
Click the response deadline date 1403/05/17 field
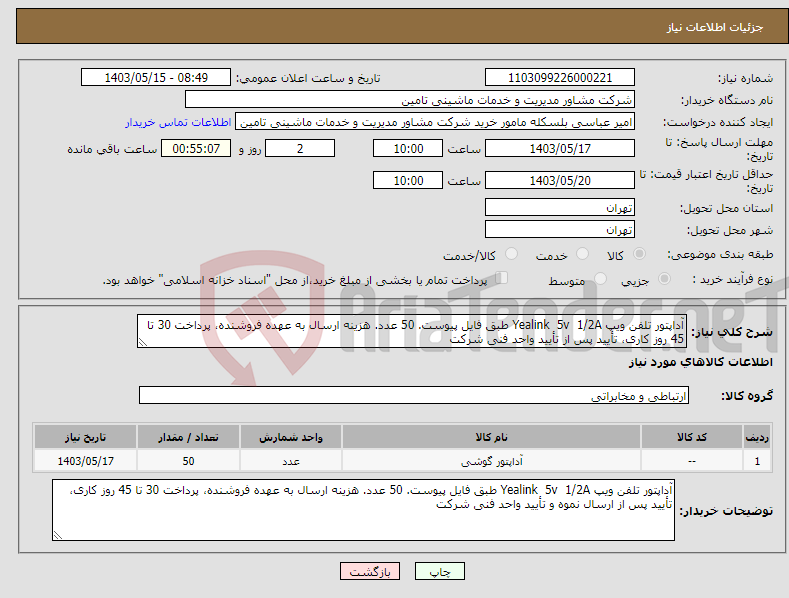point(560,148)
